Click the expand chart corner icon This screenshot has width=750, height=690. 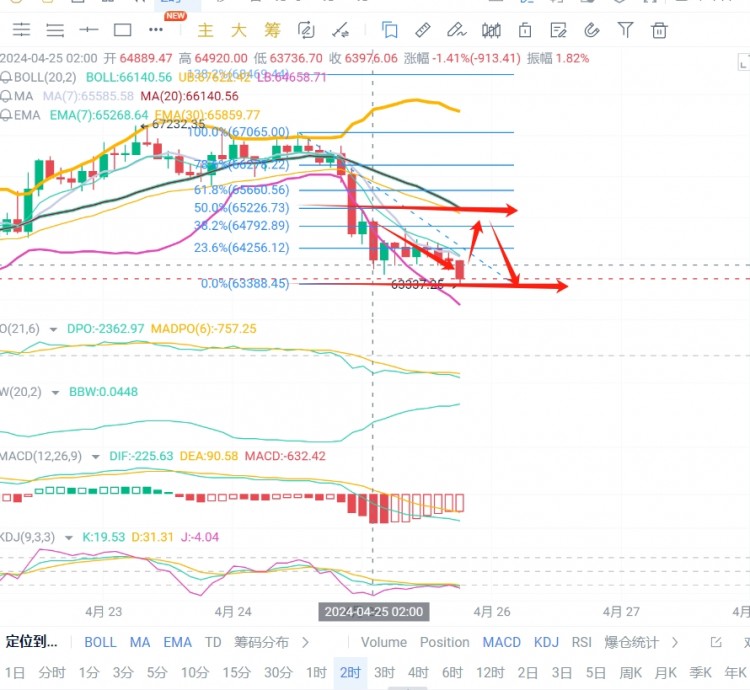tap(744, 63)
